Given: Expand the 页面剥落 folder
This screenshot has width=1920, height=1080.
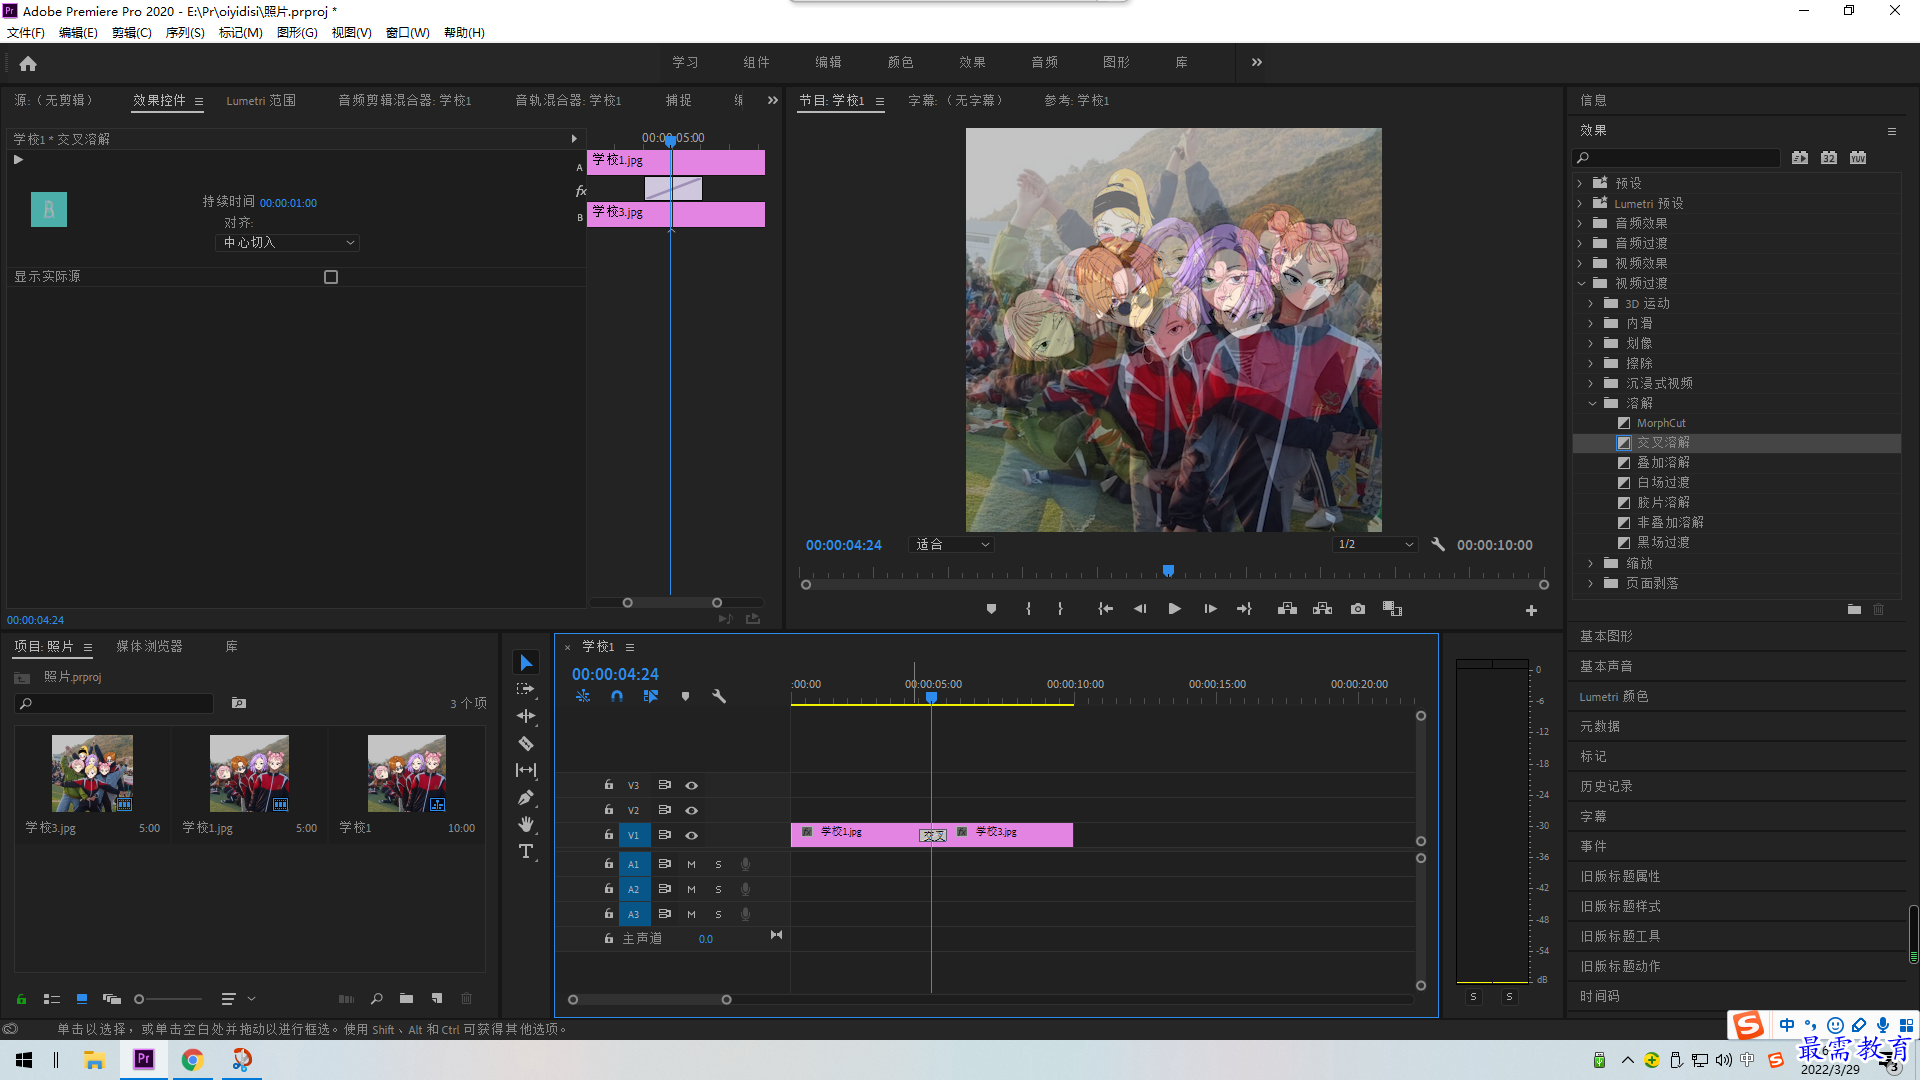Looking at the screenshot, I should point(1591,583).
